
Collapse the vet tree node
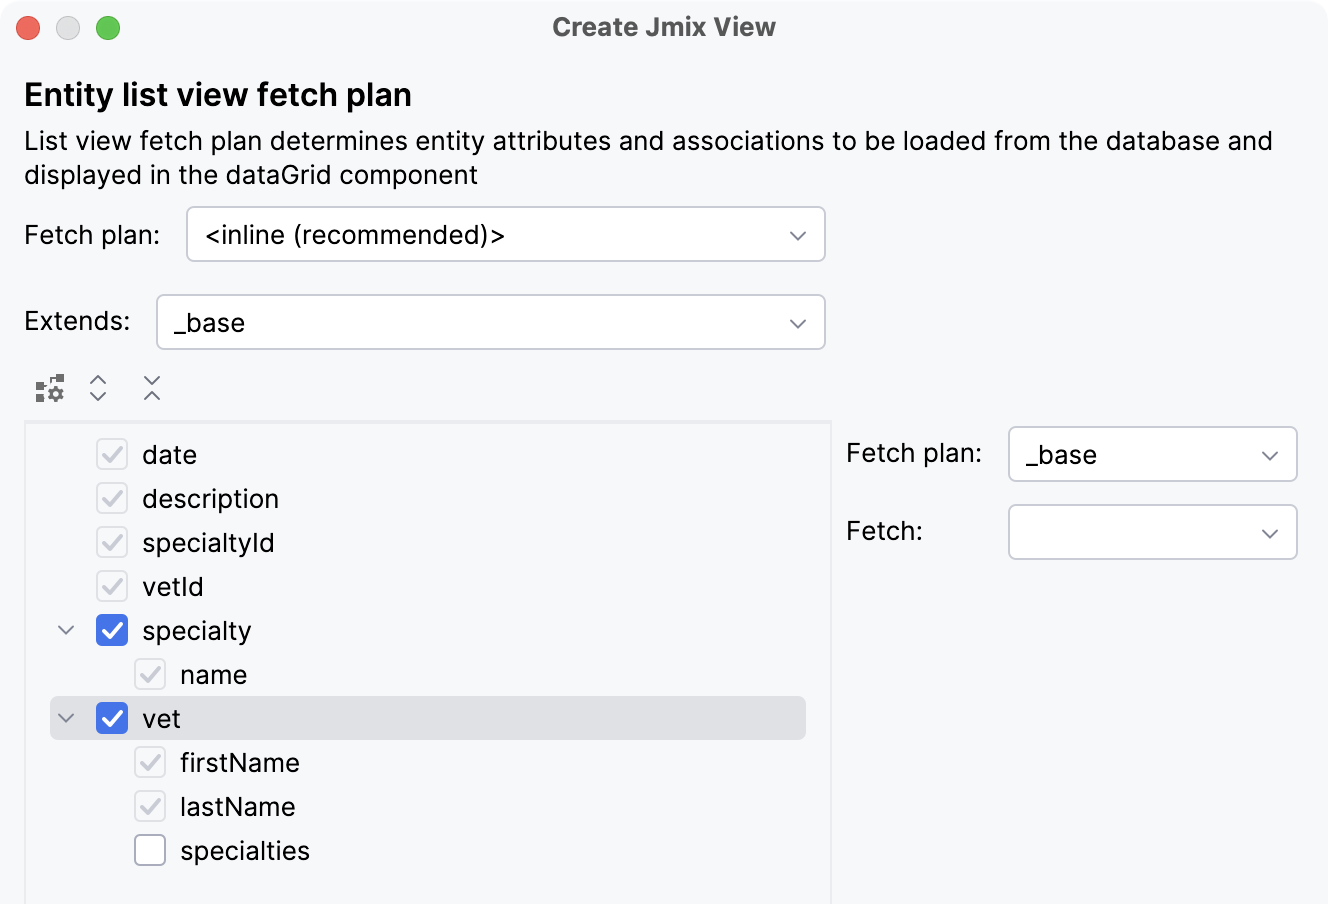coord(67,719)
